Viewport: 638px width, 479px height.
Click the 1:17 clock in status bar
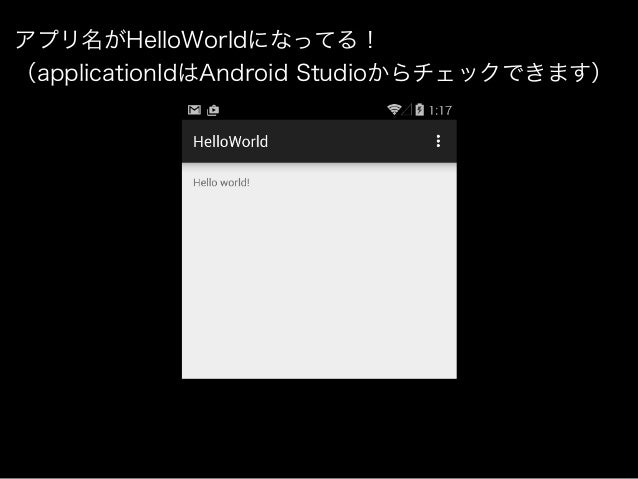click(x=440, y=111)
